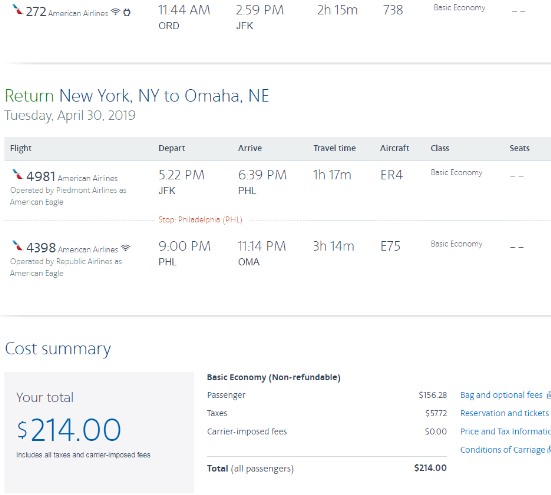Open the Price and Tax Information link
The image size is (551, 495).
coord(505,431)
